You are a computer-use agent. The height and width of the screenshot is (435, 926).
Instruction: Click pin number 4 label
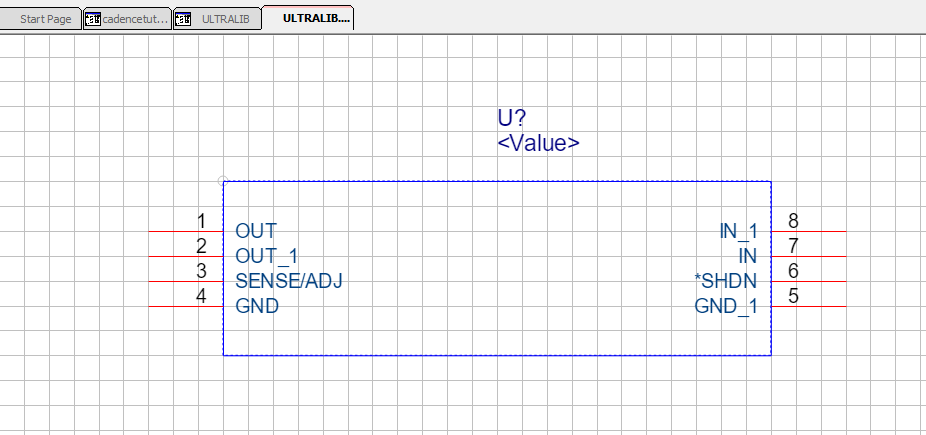coord(201,296)
